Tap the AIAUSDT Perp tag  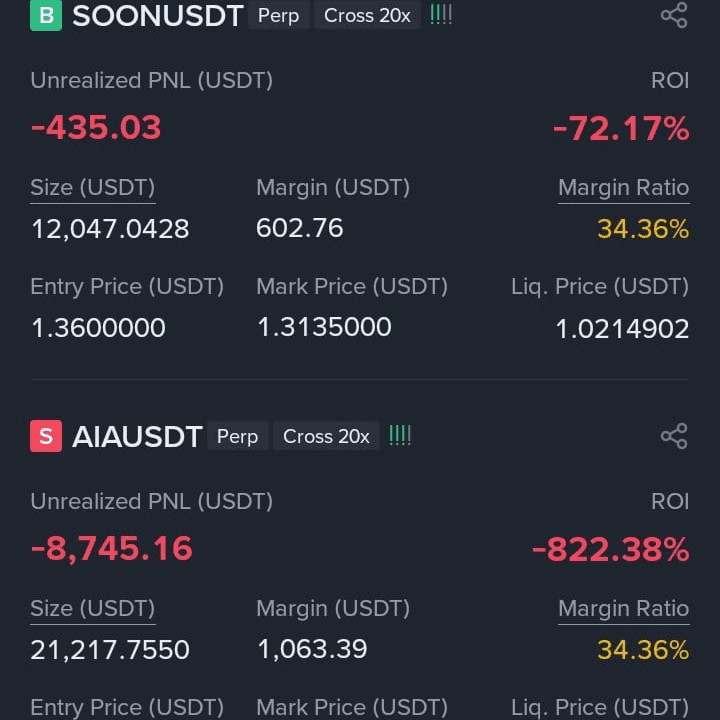(237, 436)
